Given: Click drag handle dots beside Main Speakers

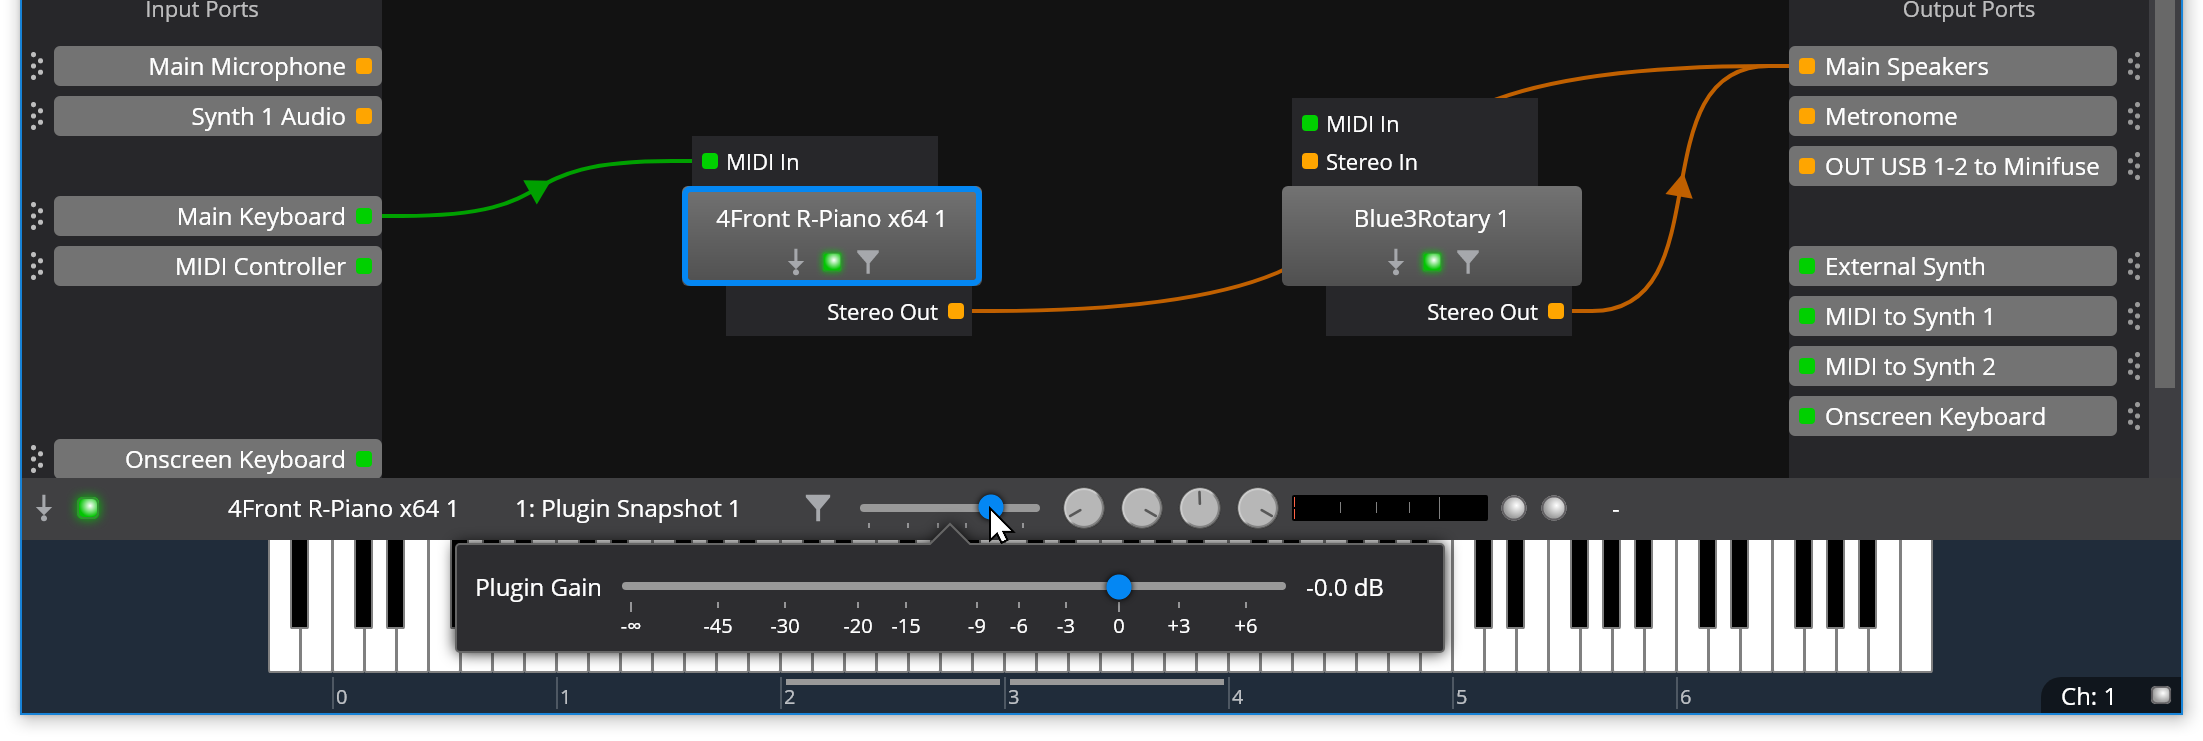Looking at the screenshot, I should tap(2134, 66).
